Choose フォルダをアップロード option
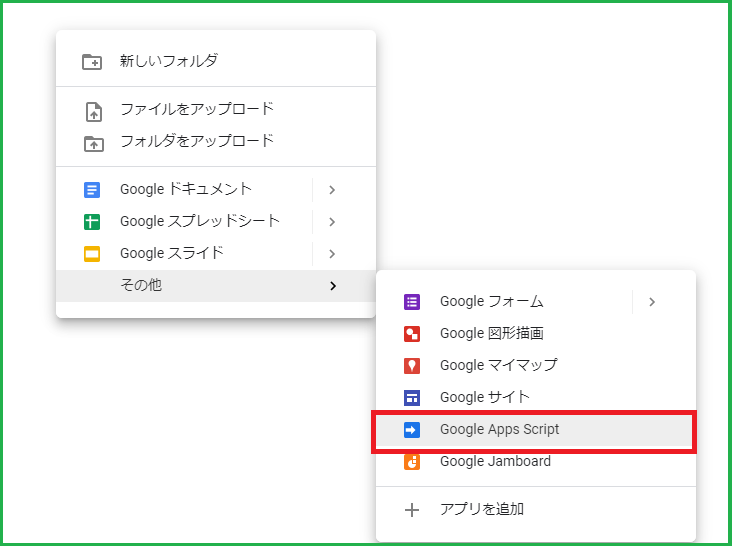Screen dimensions: 732x546 point(216,141)
